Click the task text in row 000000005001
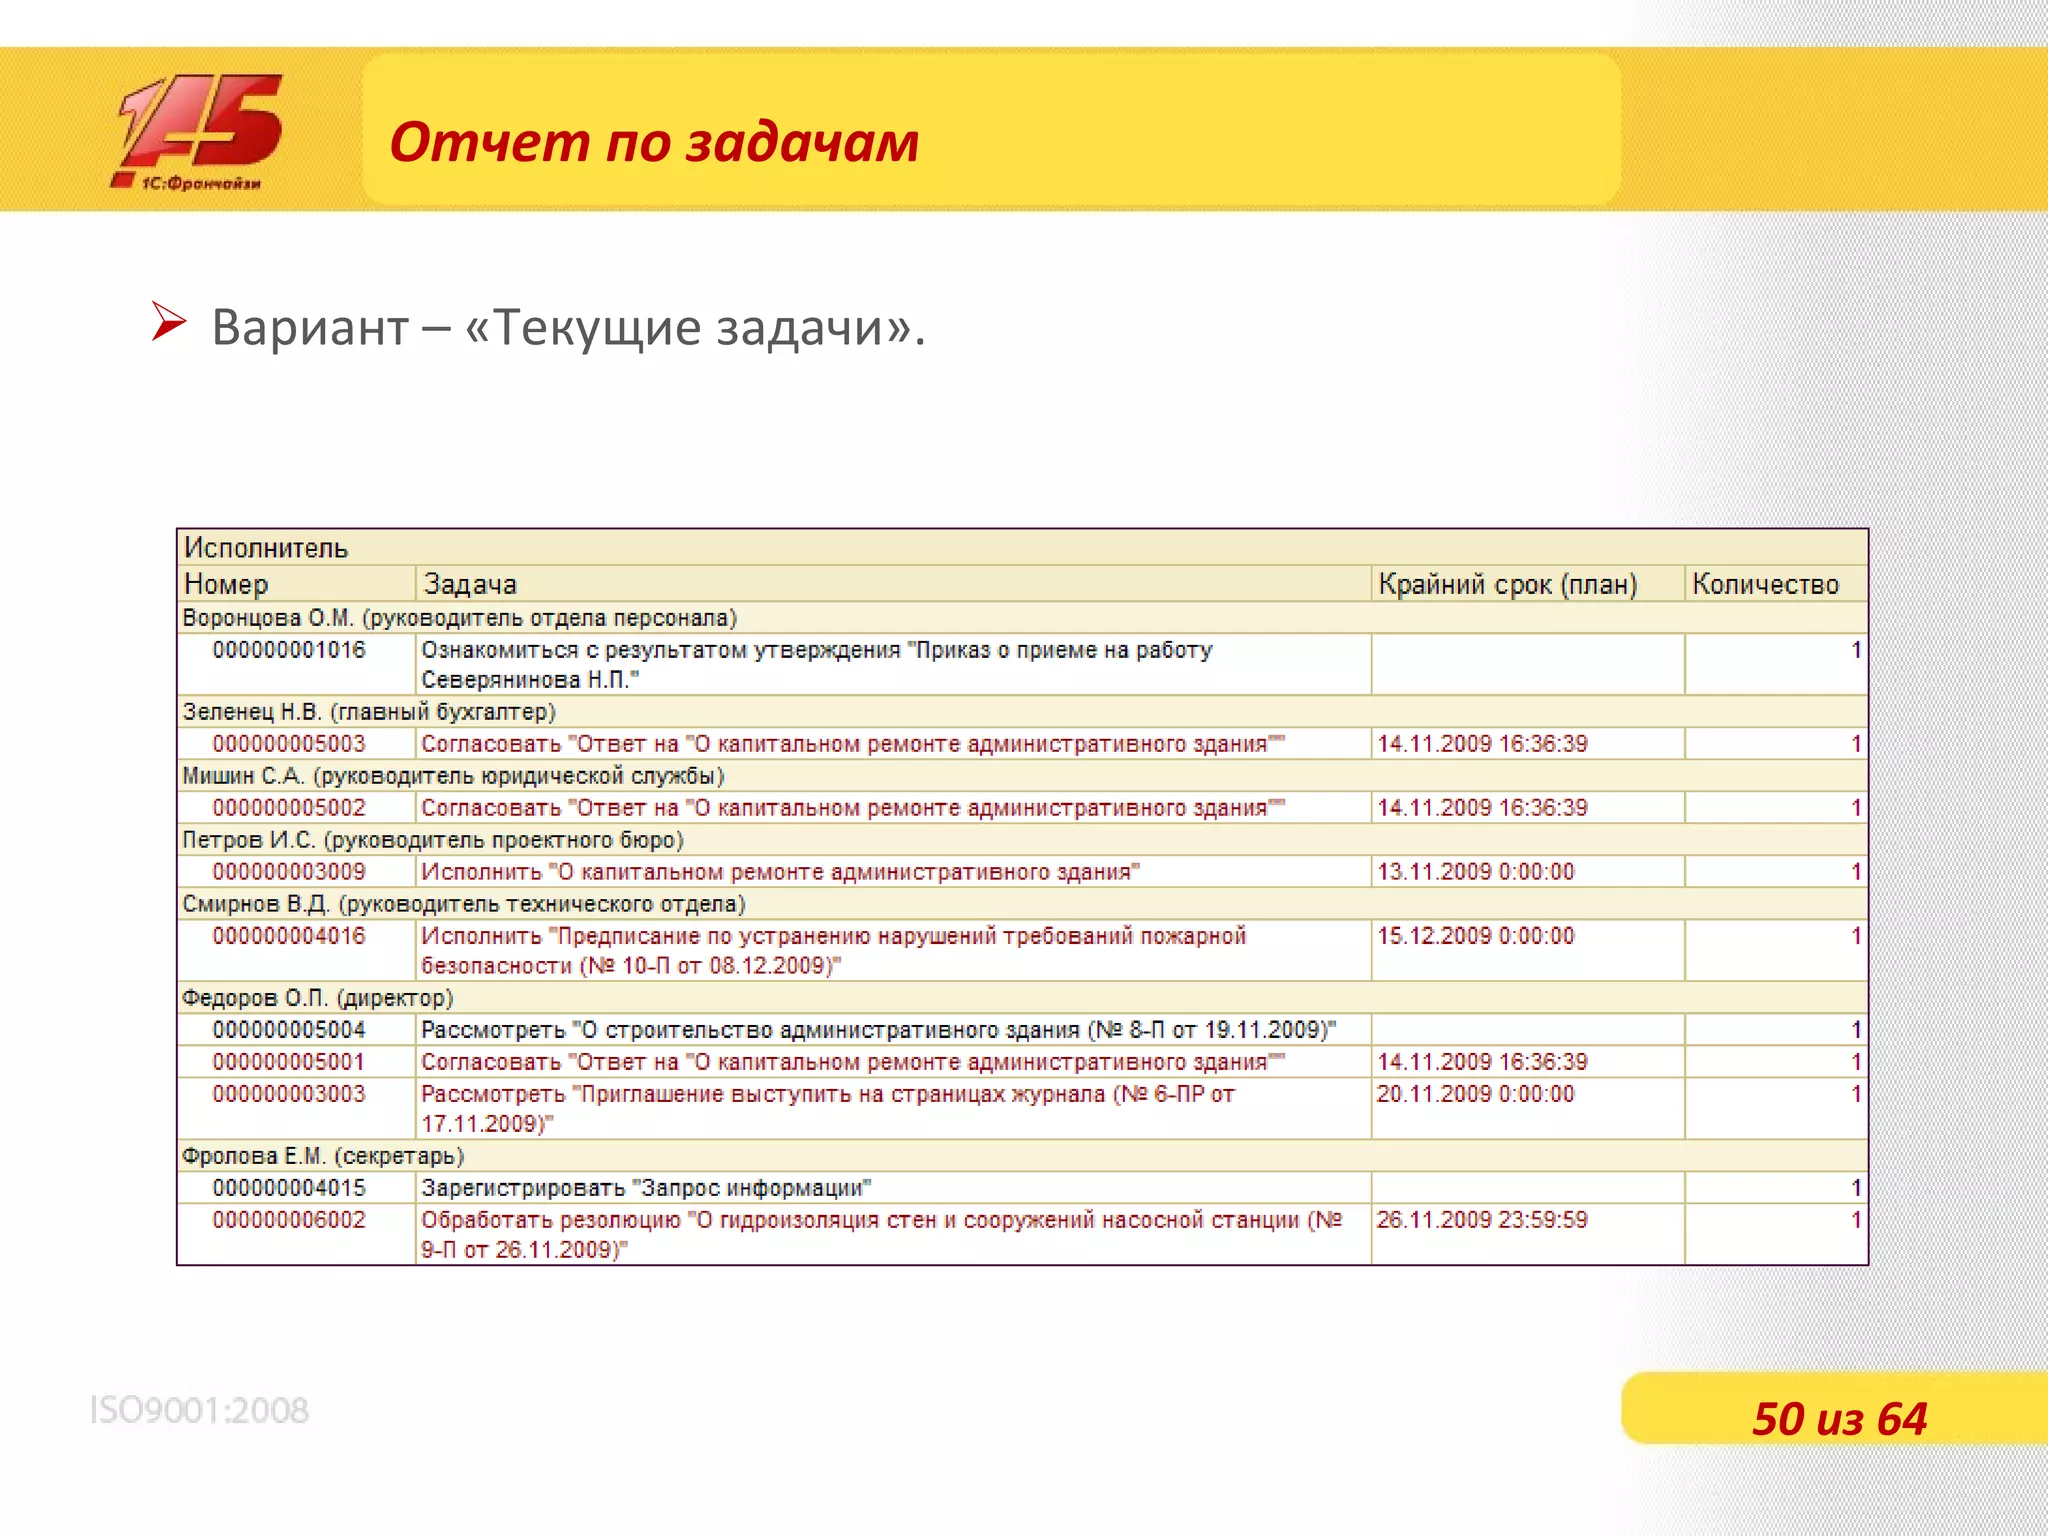Screen dimensions: 2048x1536 852,1062
